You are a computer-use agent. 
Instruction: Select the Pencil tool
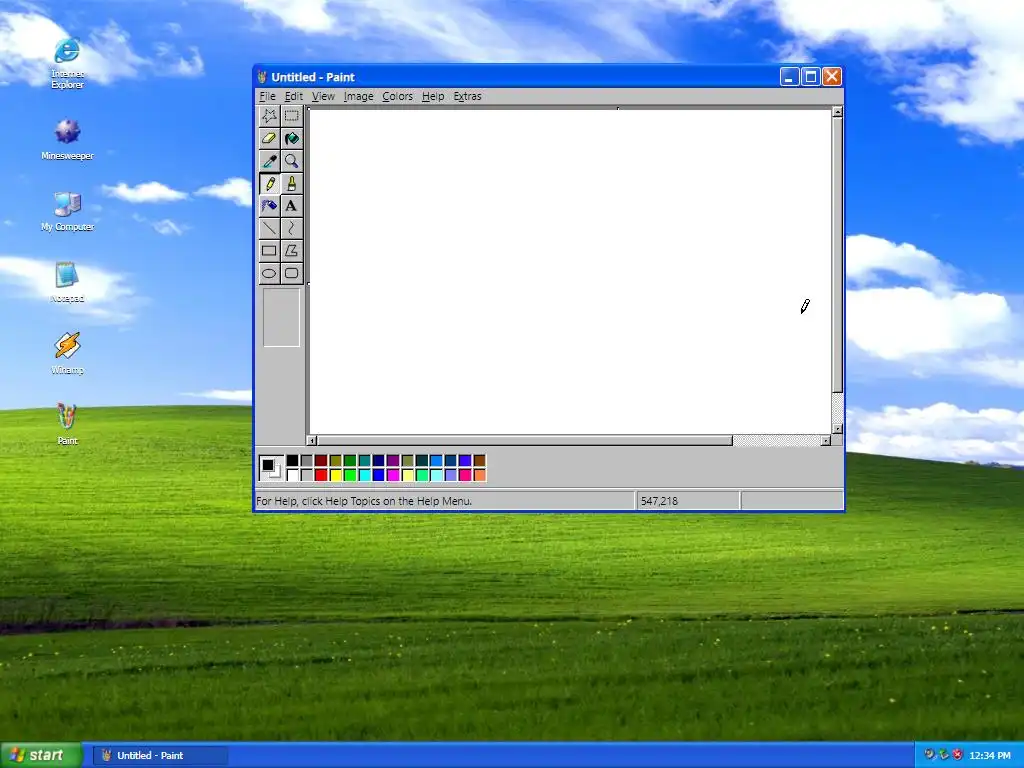pos(269,184)
